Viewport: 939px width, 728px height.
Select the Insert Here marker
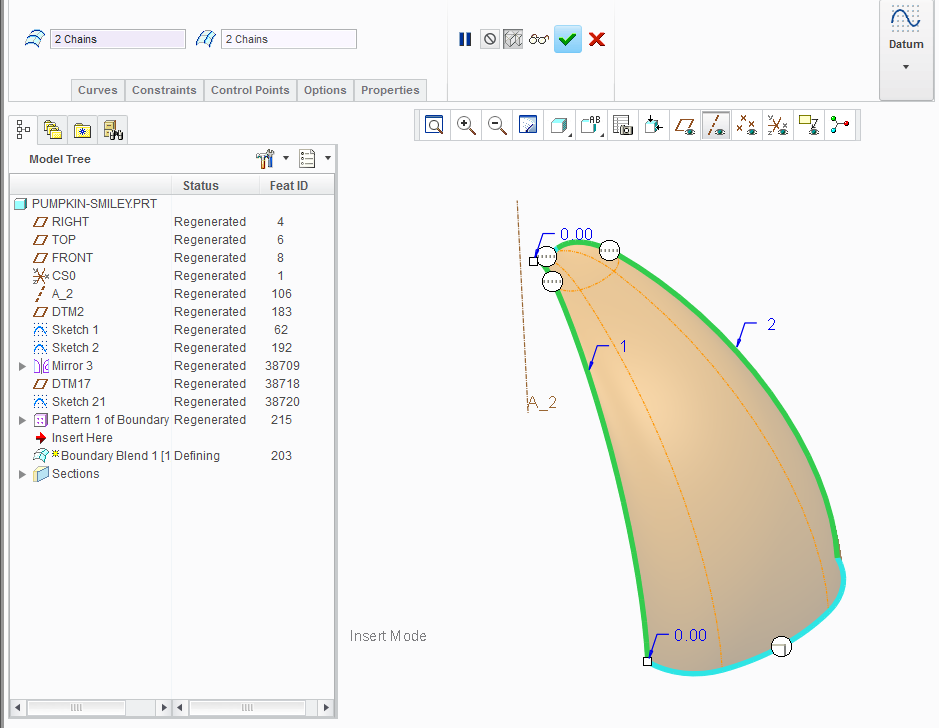(x=81, y=438)
